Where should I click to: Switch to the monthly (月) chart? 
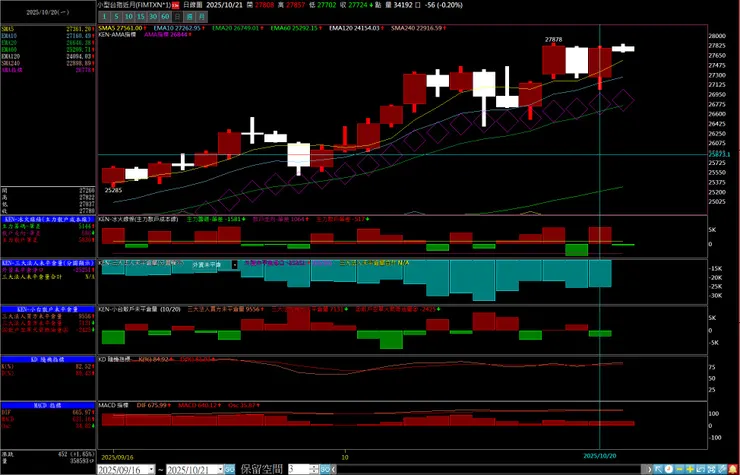click(202, 17)
